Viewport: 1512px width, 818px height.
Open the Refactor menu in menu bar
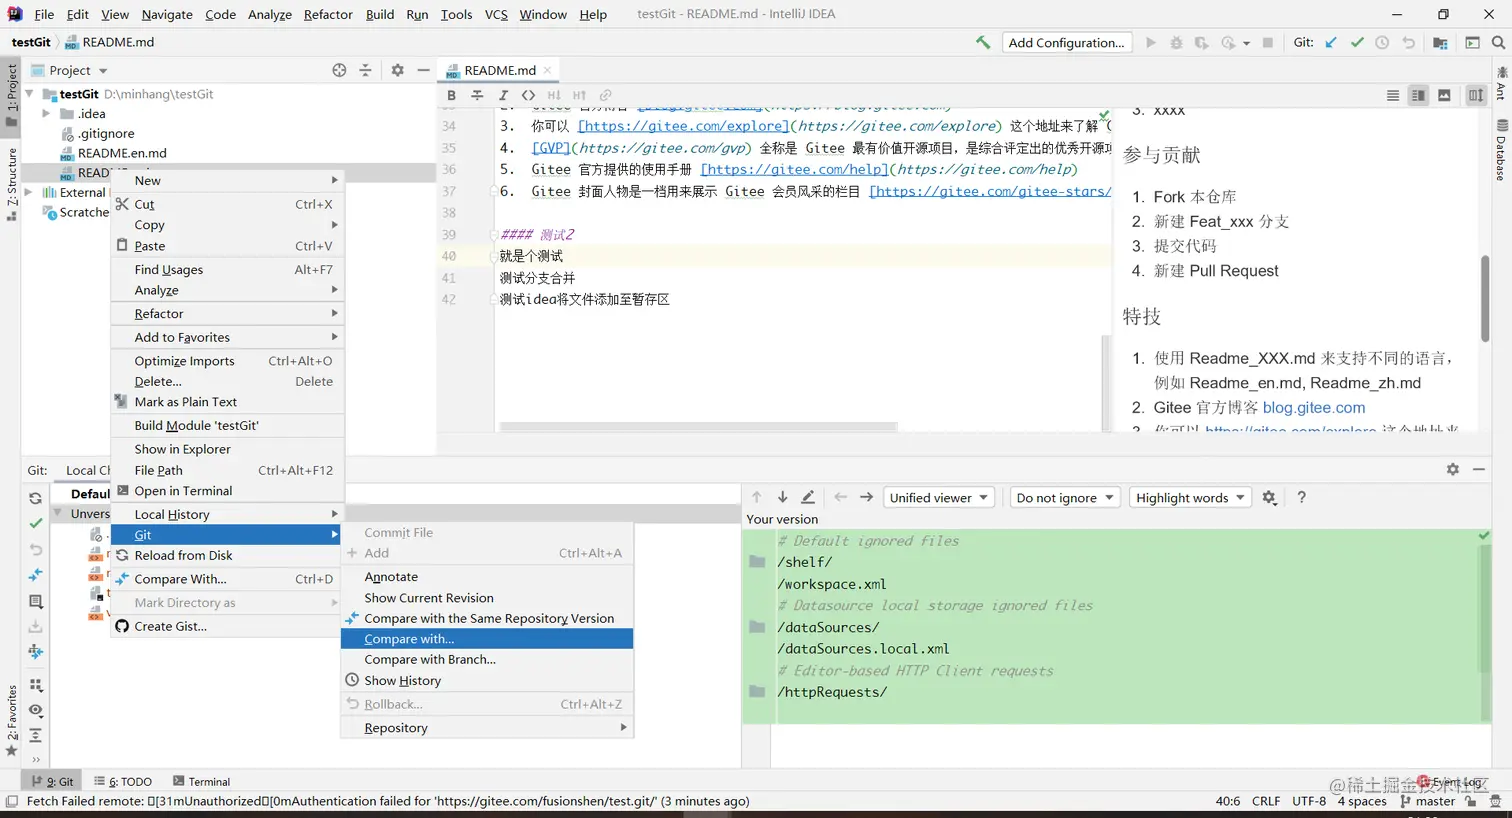tap(328, 14)
